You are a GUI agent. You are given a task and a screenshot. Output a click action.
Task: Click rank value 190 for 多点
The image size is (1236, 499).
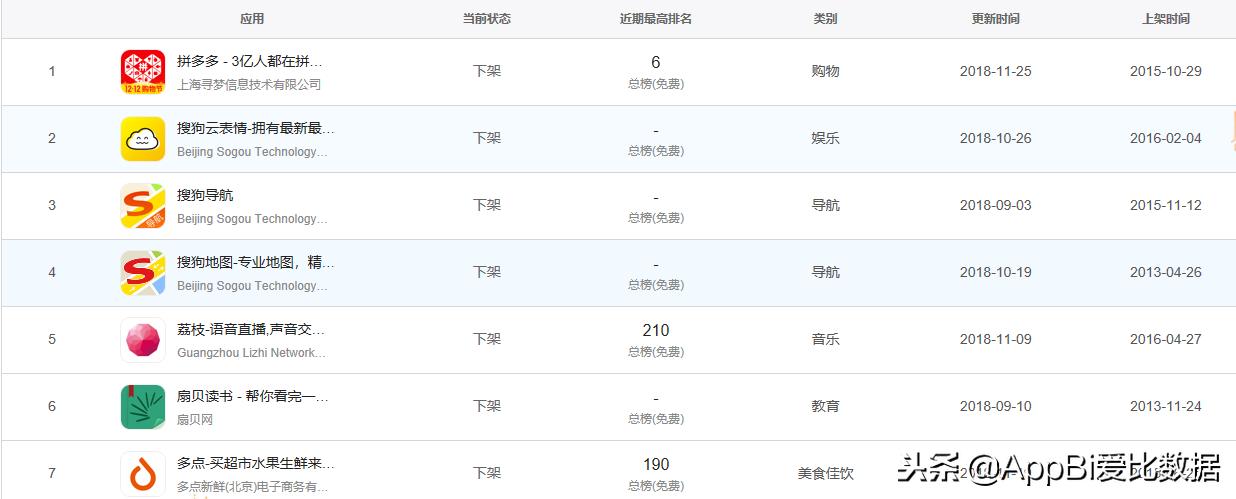click(x=656, y=465)
